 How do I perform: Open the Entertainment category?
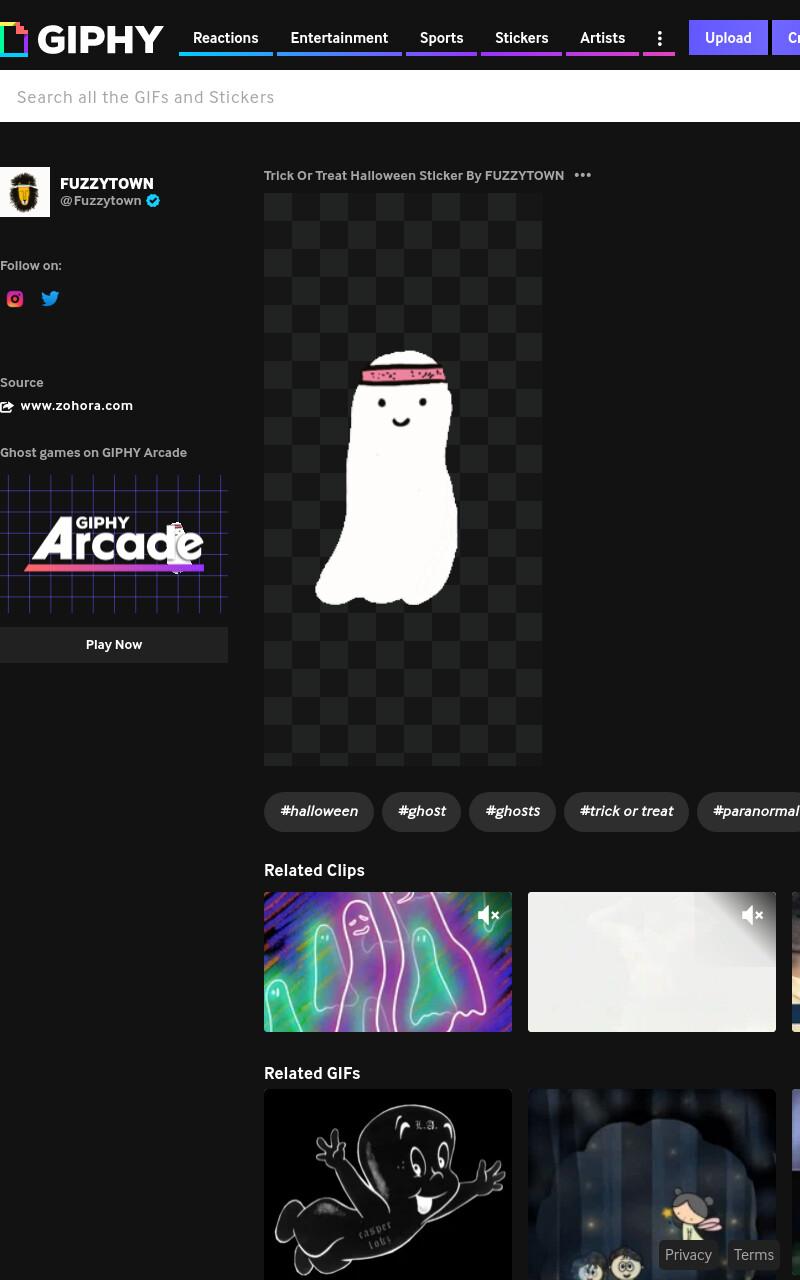(x=339, y=38)
